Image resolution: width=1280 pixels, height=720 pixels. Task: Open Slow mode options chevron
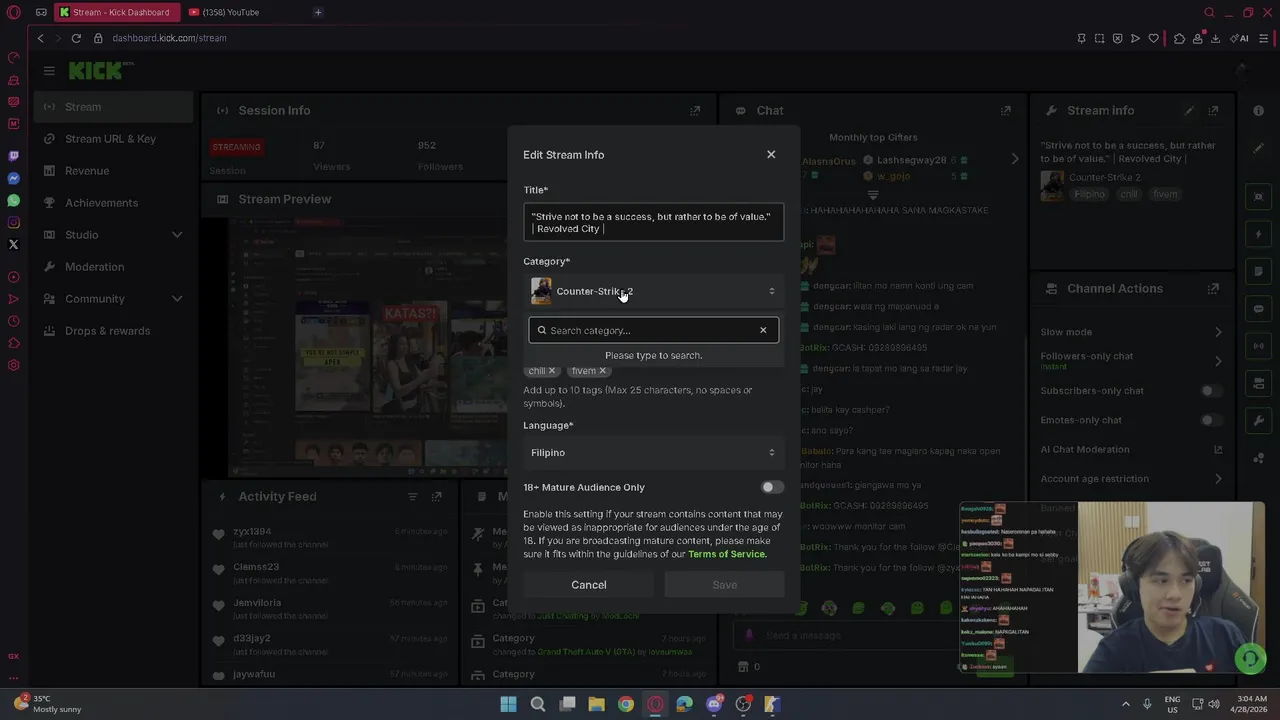coord(1218,332)
